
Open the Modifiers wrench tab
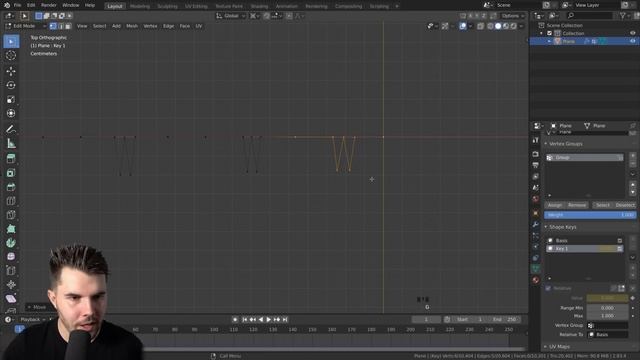(x=536, y=224)
